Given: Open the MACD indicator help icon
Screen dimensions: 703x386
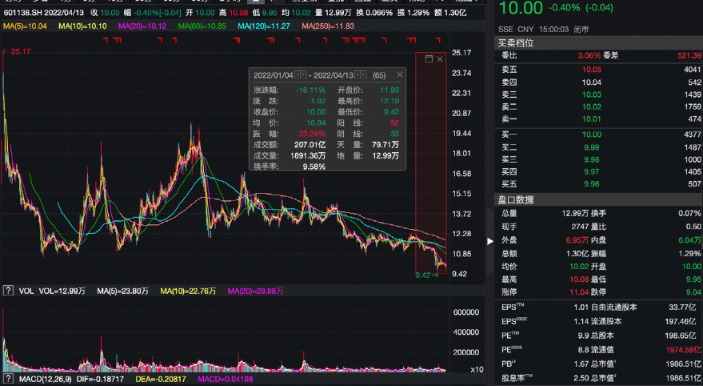Looking at the screenshot, I should pyautogui.click(x=8, y=379).
